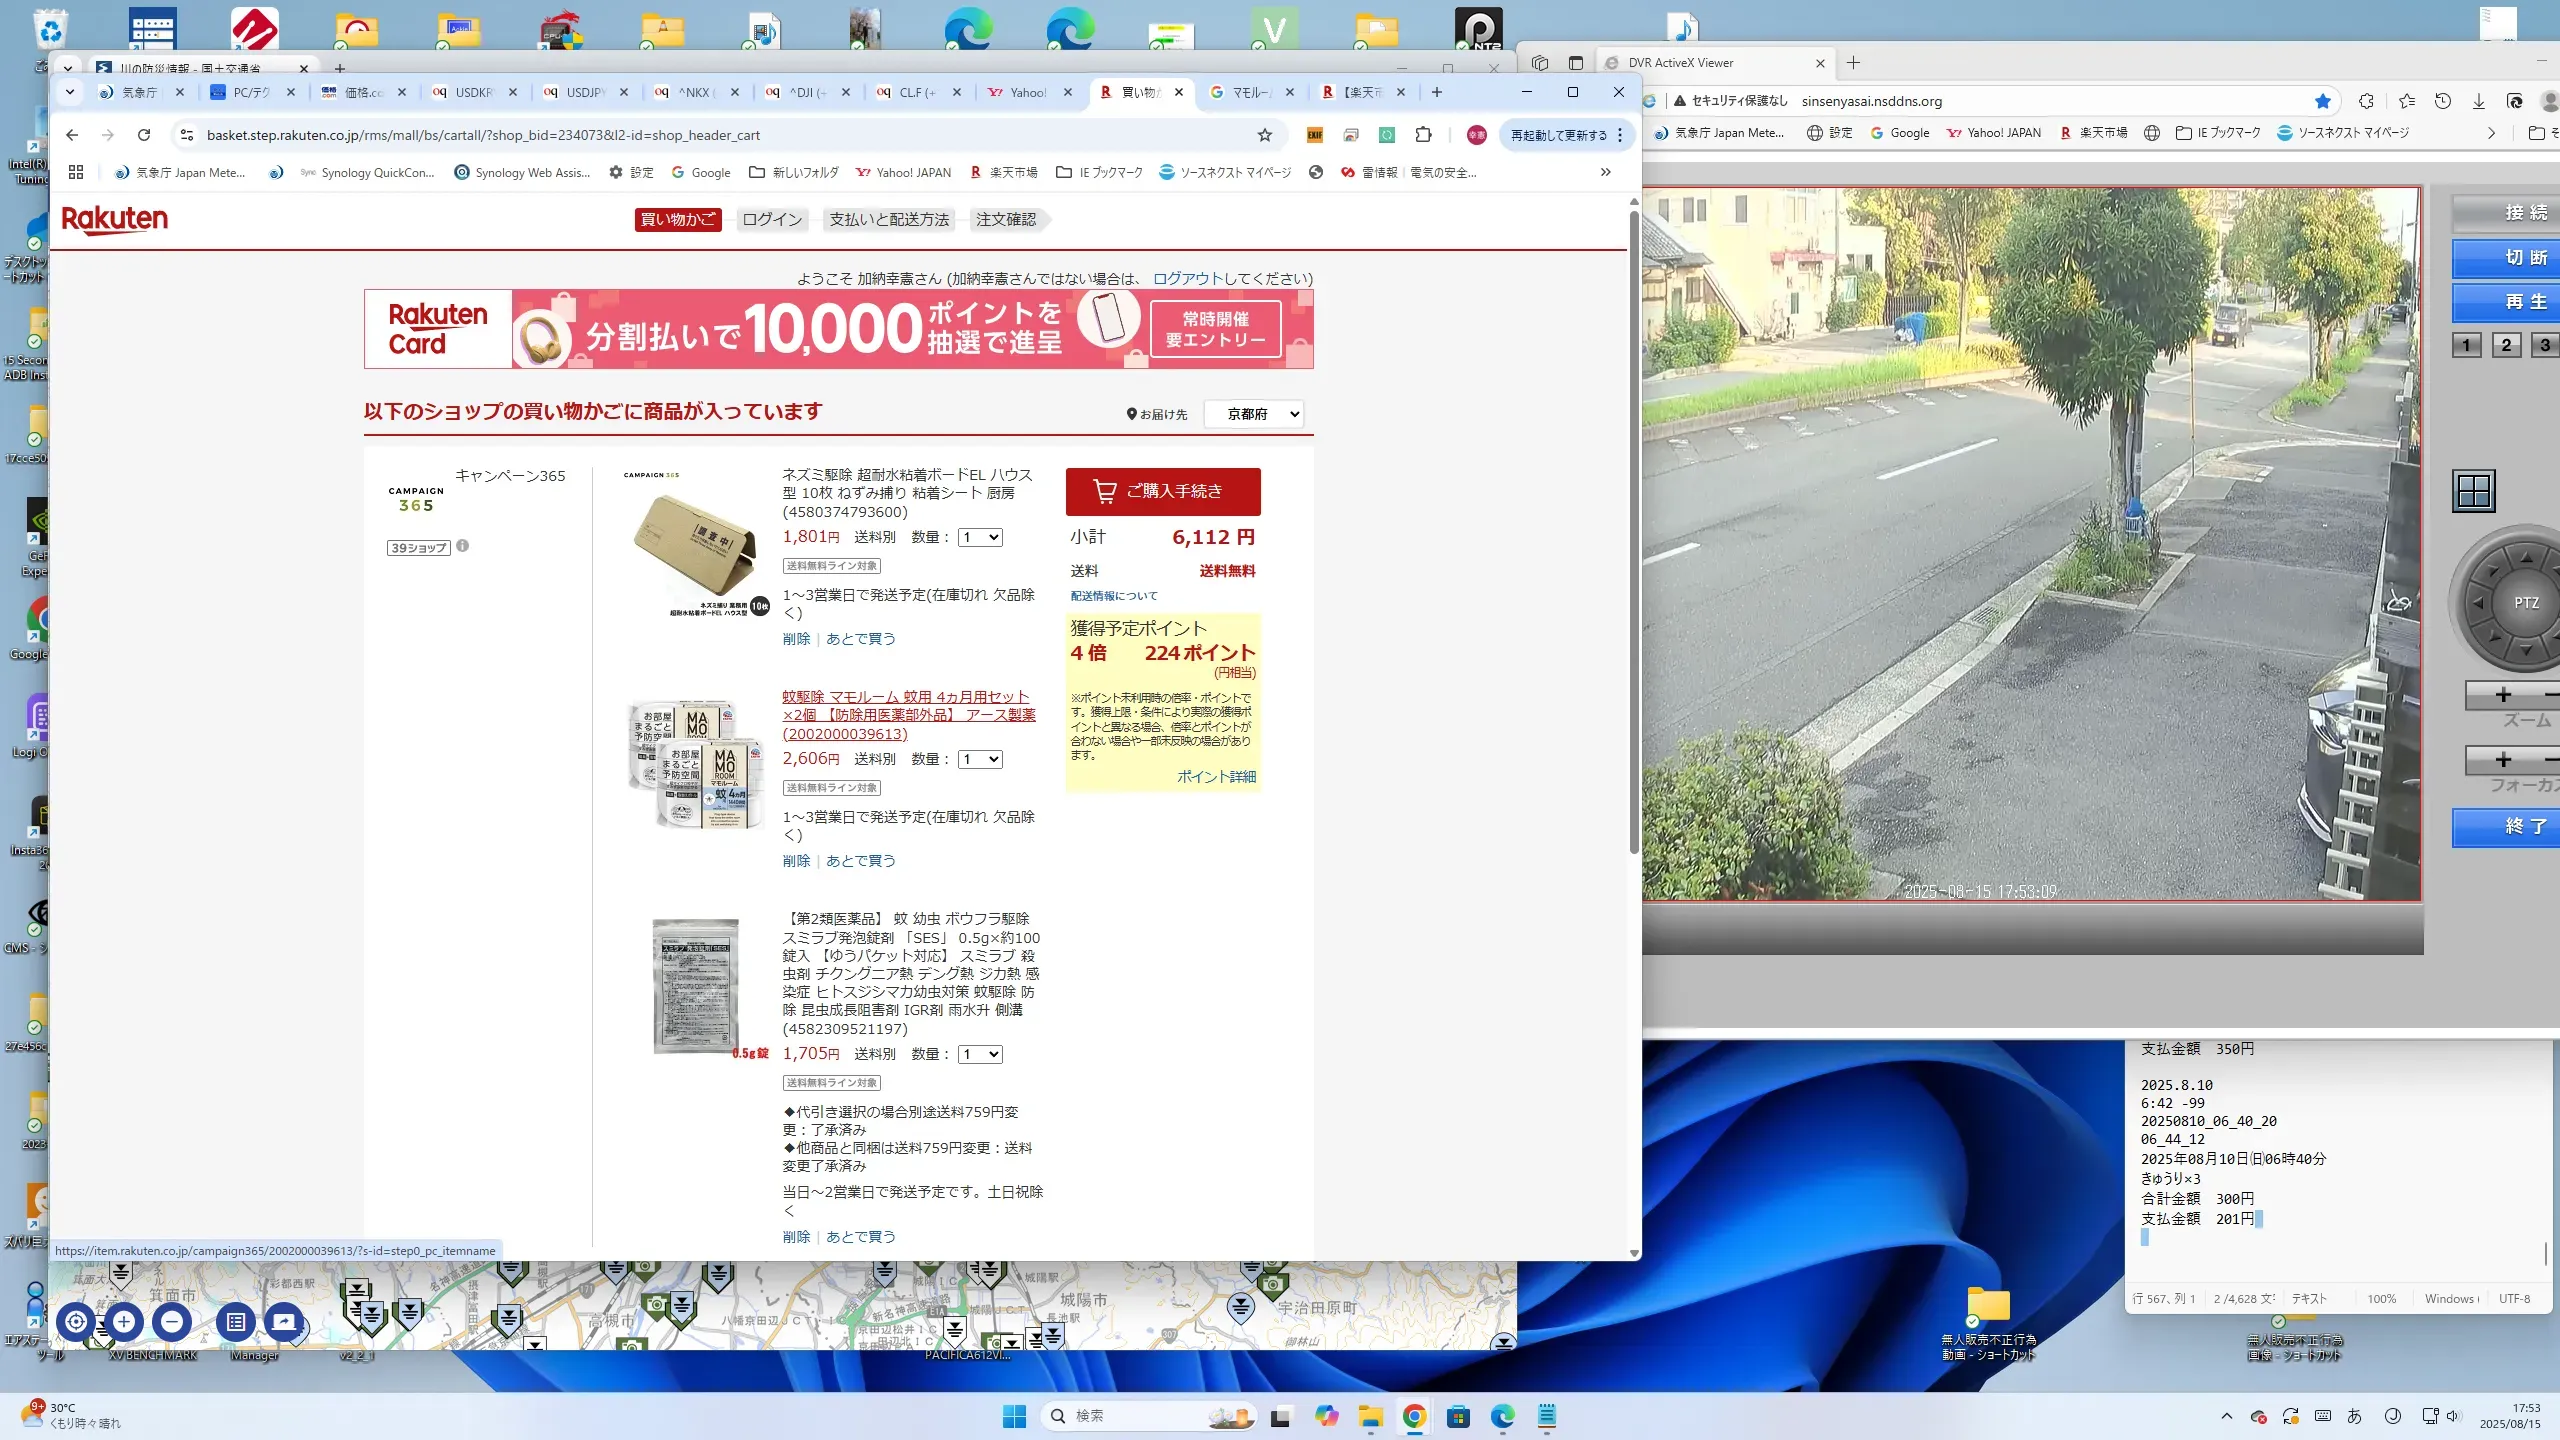Click the ご購入手続き checkout button

[1162, 491]
